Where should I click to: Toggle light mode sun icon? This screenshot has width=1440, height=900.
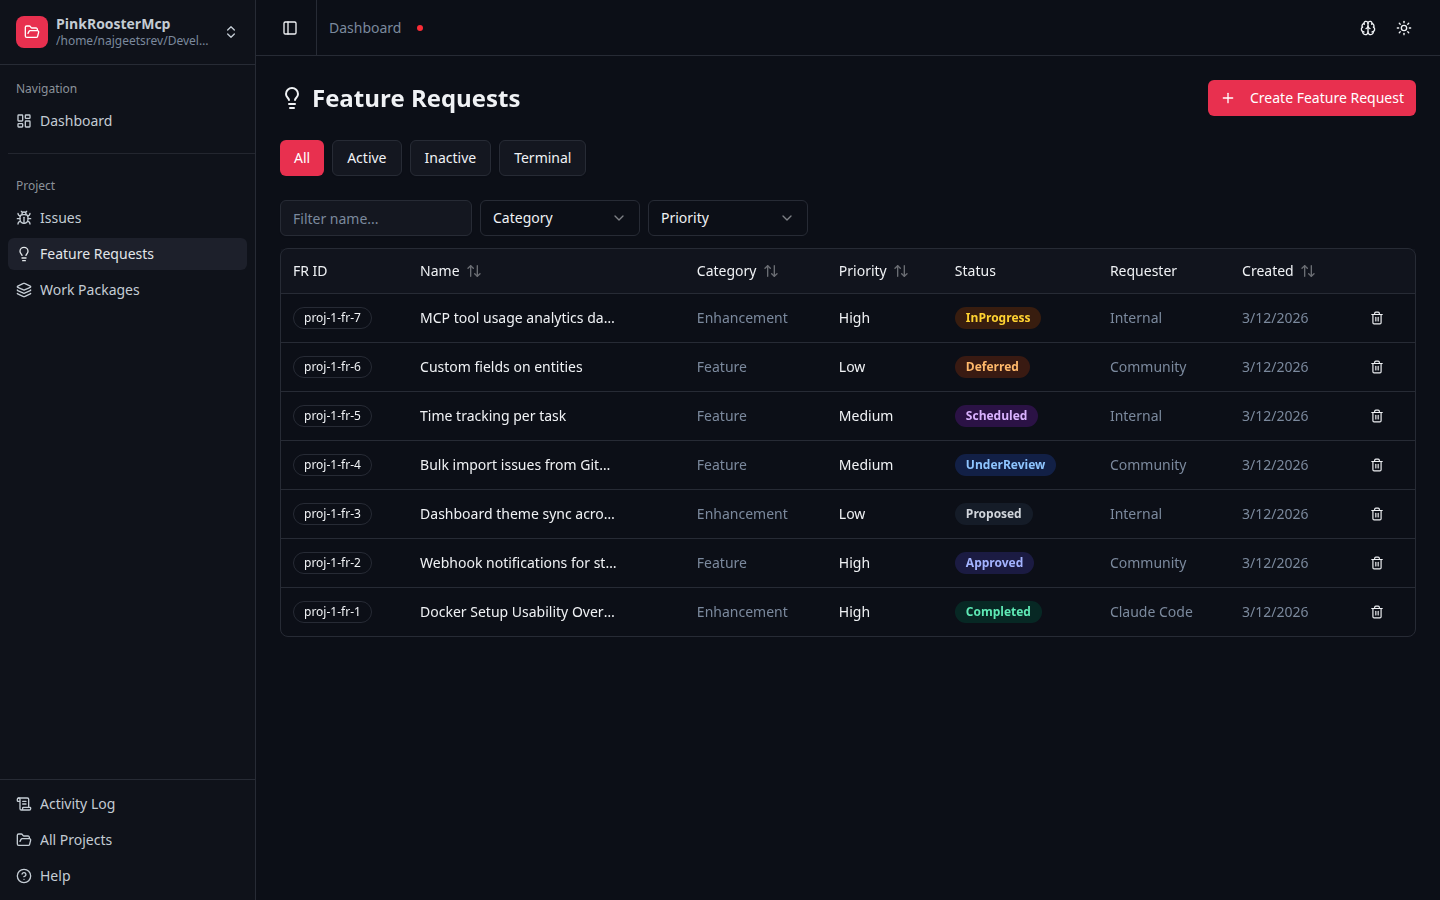click(x=1404, y=28)
